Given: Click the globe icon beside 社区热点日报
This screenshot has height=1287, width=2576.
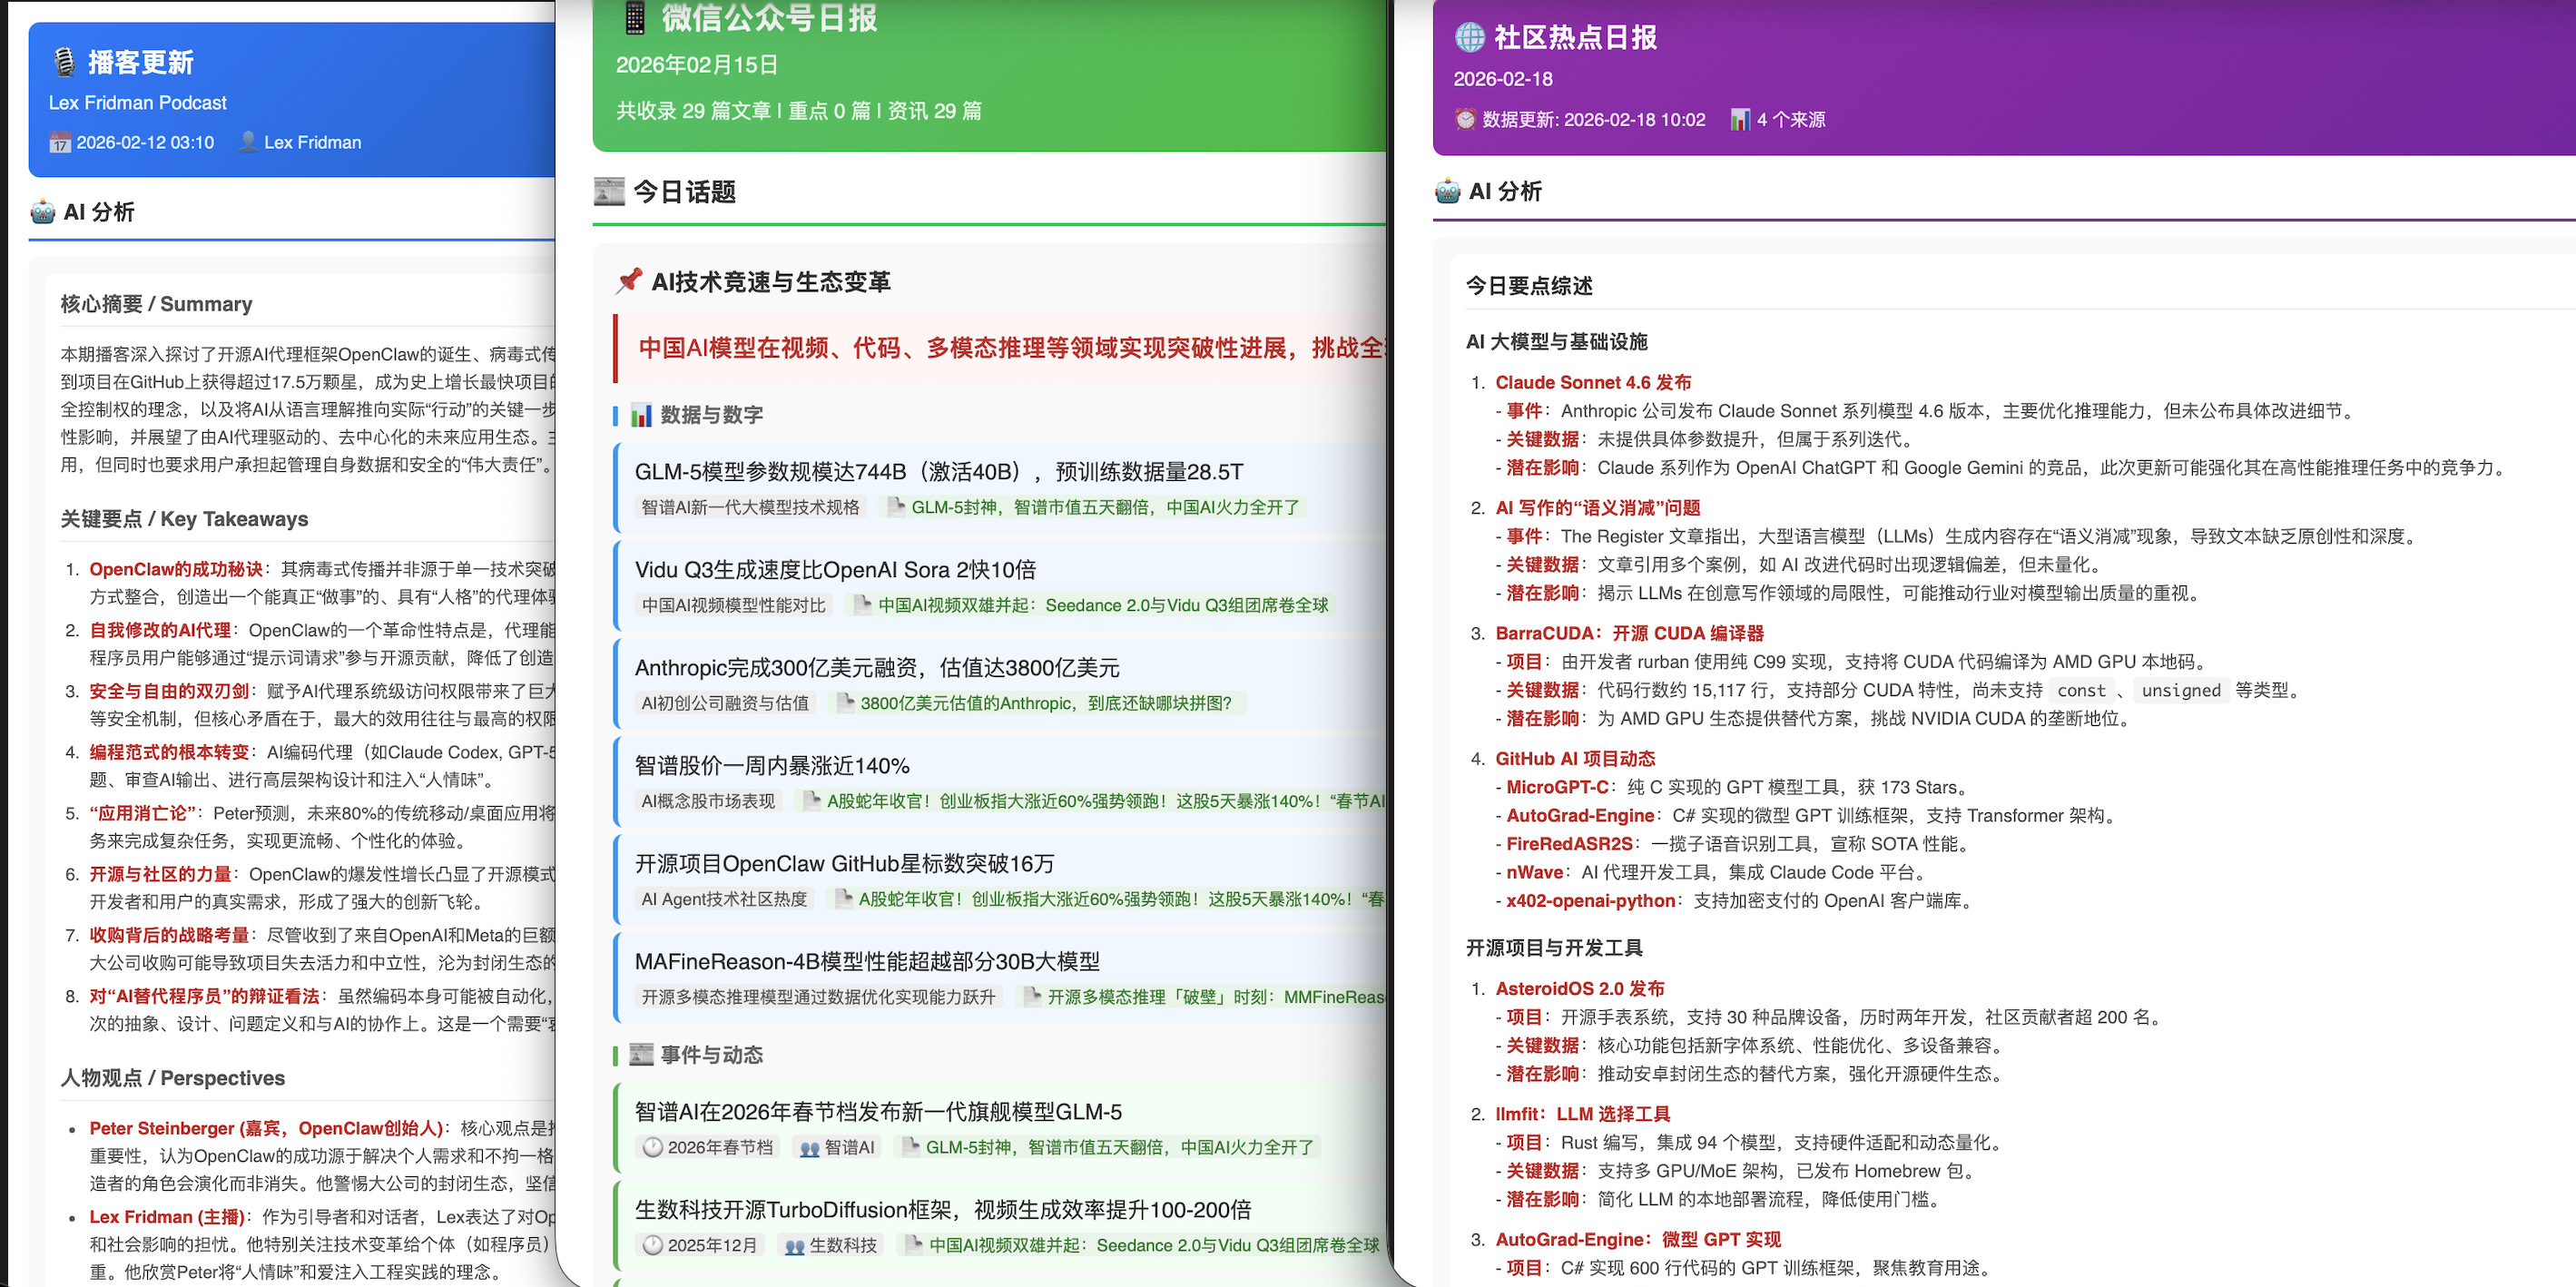Looking at the screenshot, I should point(1469,37).
